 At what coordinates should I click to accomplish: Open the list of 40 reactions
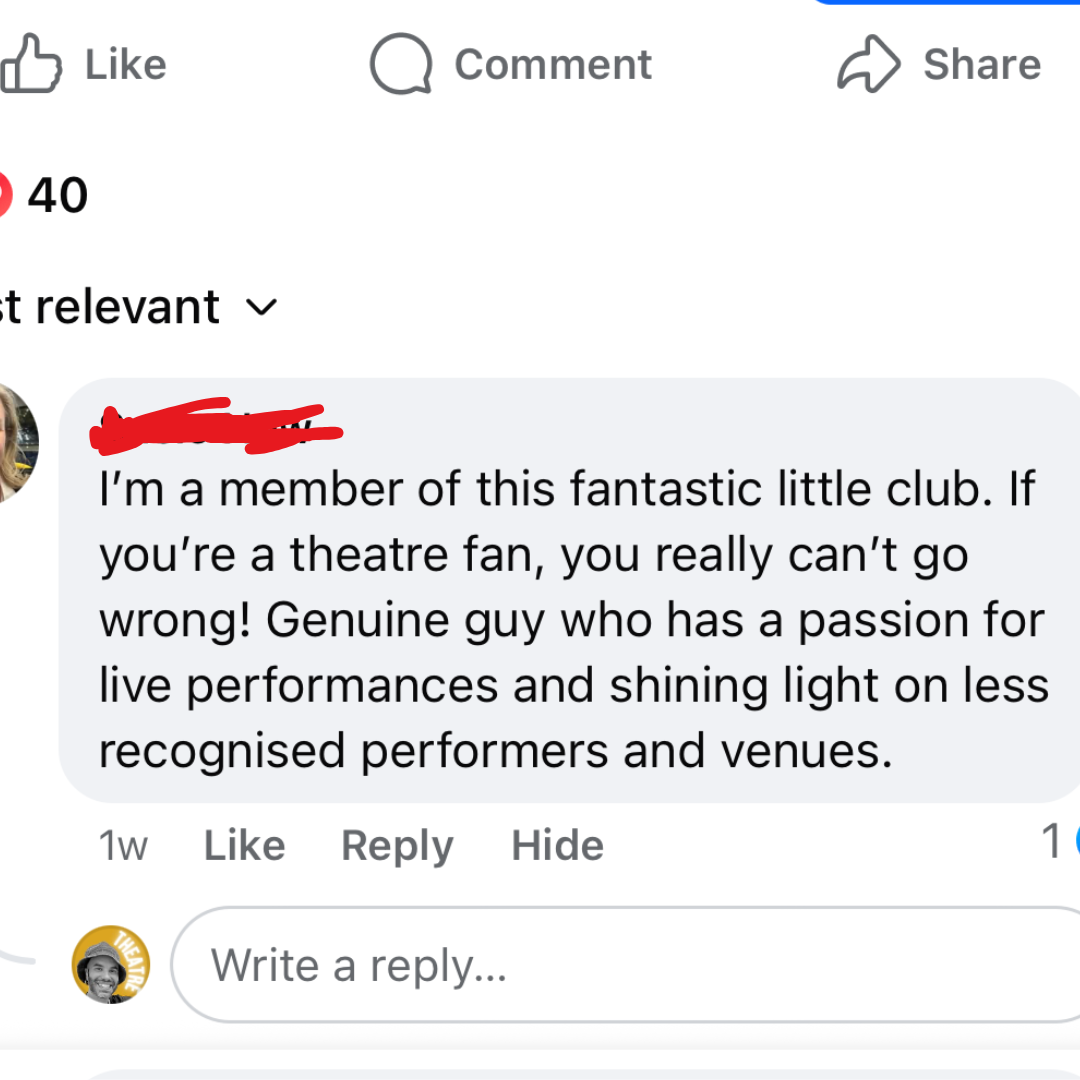pos(57,195)
